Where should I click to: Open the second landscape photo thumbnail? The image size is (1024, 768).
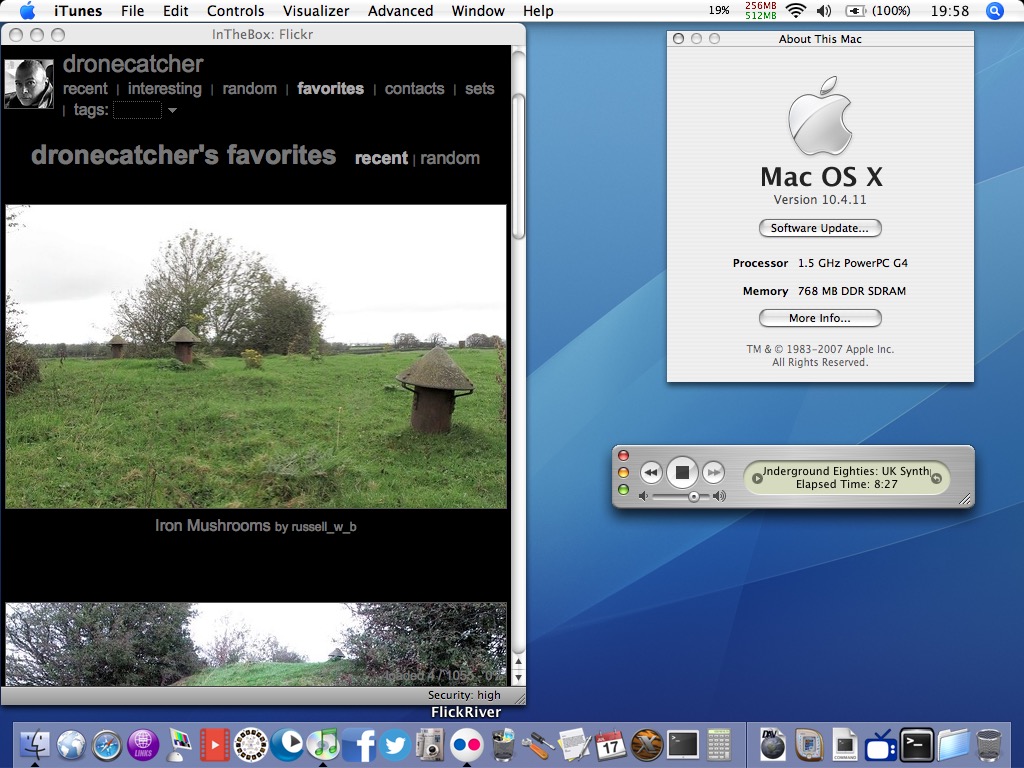click(x=256, y=644)
